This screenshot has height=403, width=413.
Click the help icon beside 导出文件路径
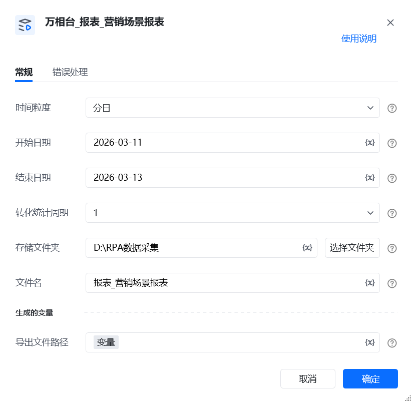[392, 342]
